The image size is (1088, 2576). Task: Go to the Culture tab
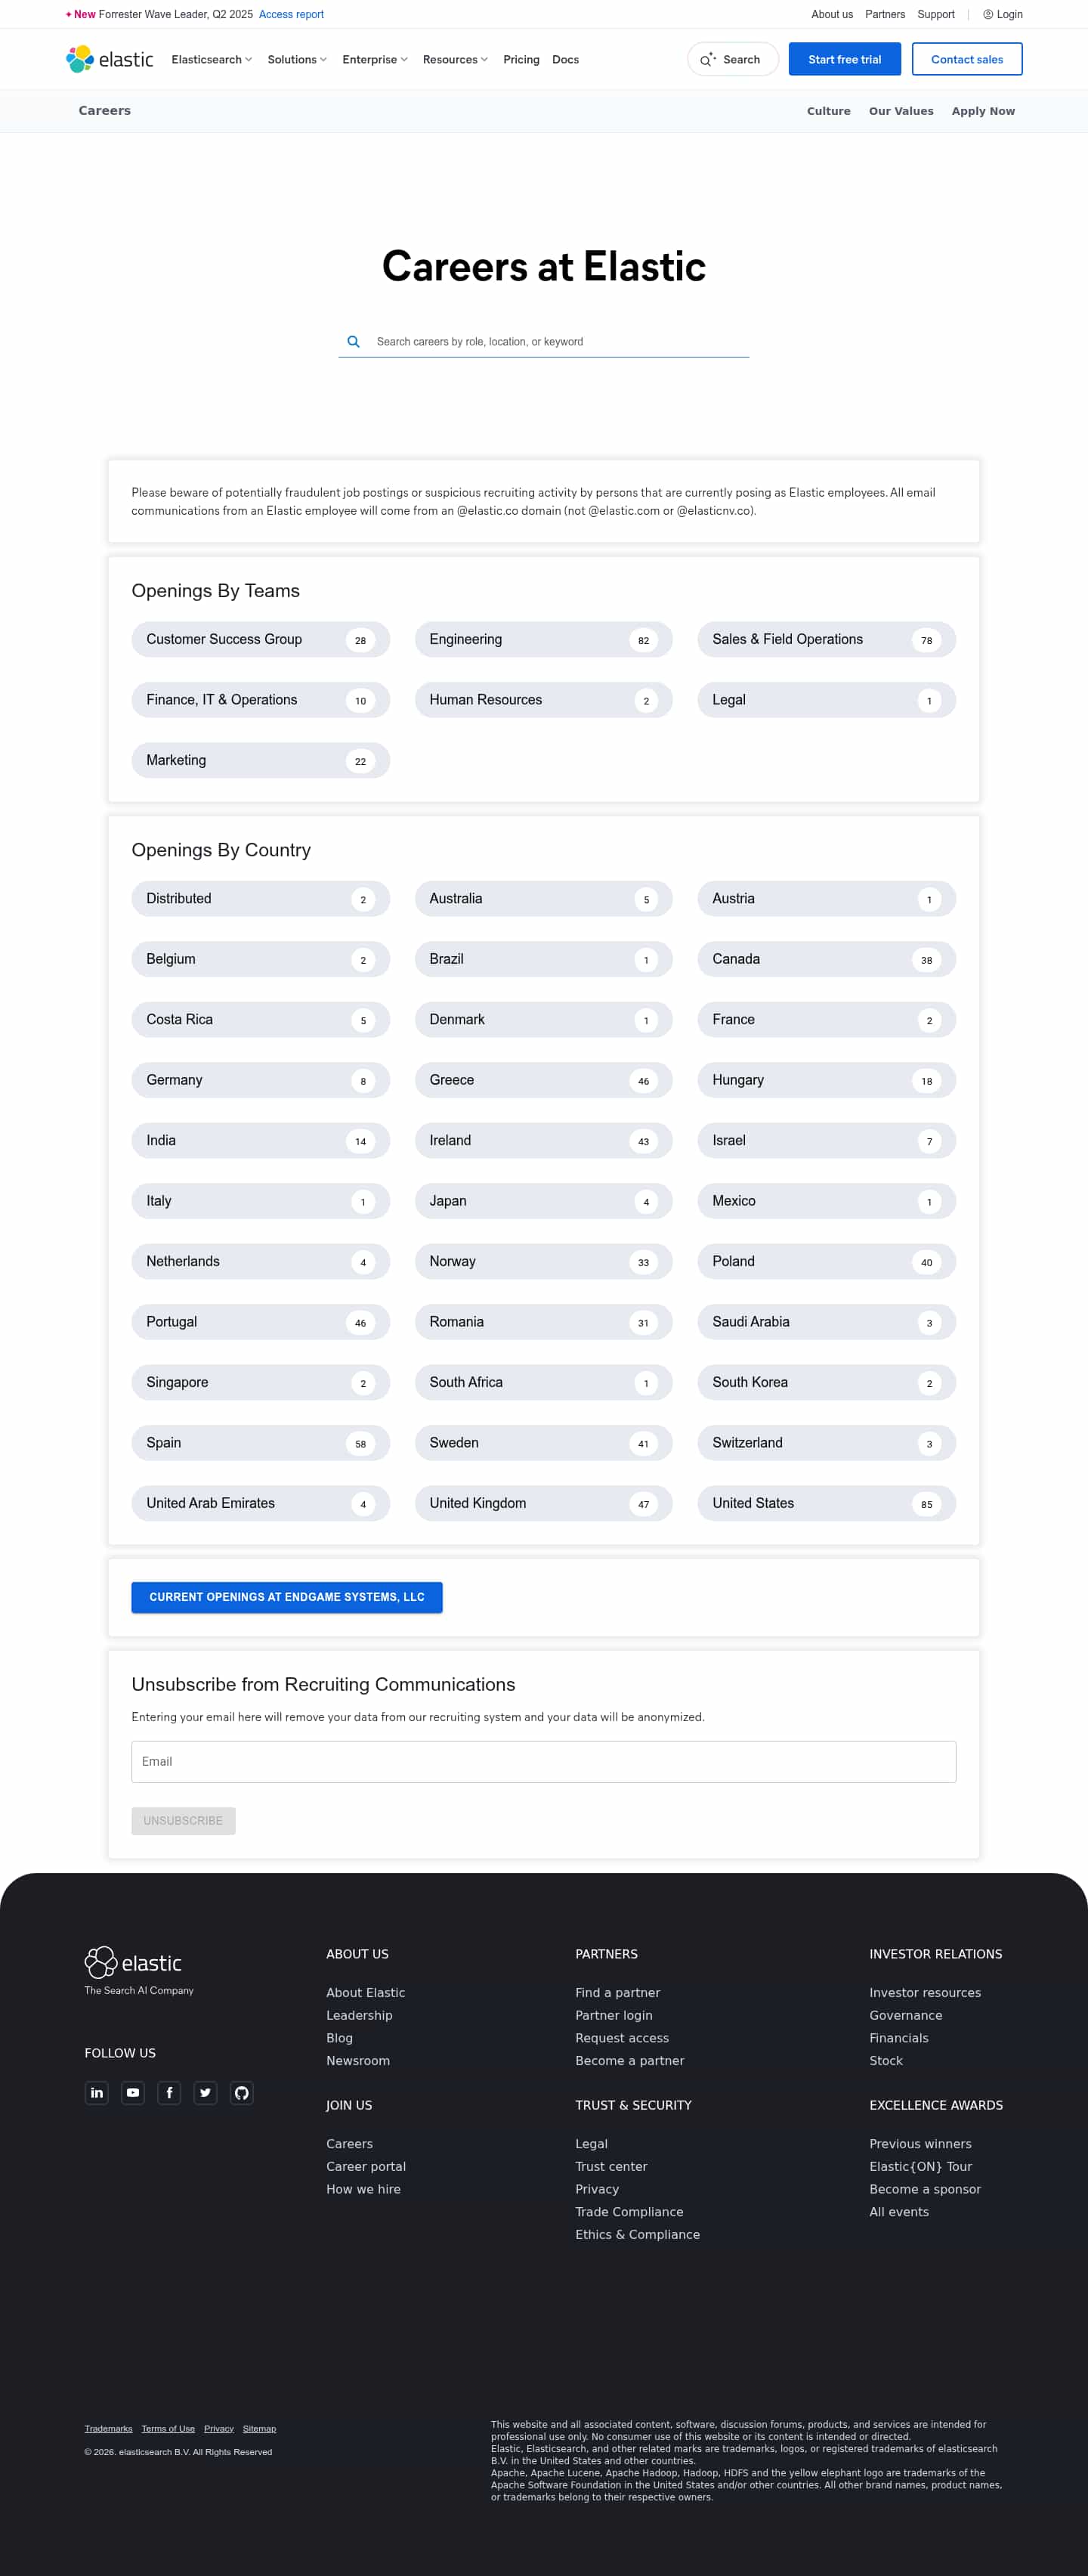[828, 111]
